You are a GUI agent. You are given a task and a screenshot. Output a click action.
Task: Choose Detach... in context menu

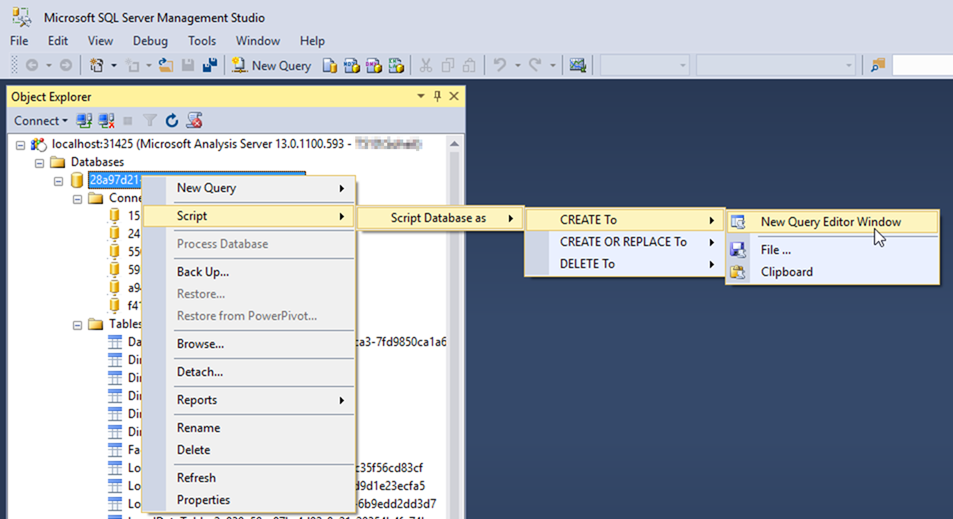click(249, 371)
